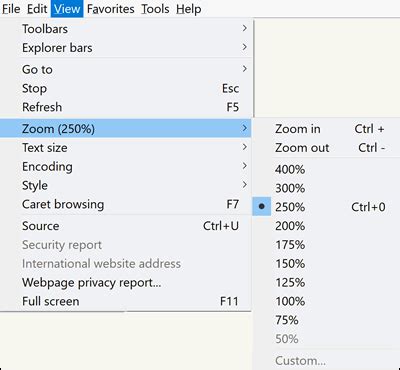Select the 250% radio bullet option

pyautogui.click(x=262, y=207)
